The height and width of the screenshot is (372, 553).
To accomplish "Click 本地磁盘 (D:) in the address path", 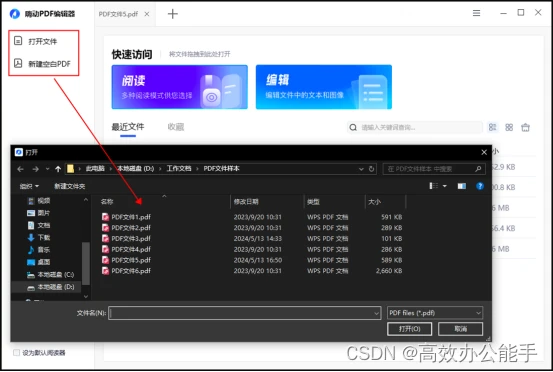I will pyautogui.click(x=136, y=169).
